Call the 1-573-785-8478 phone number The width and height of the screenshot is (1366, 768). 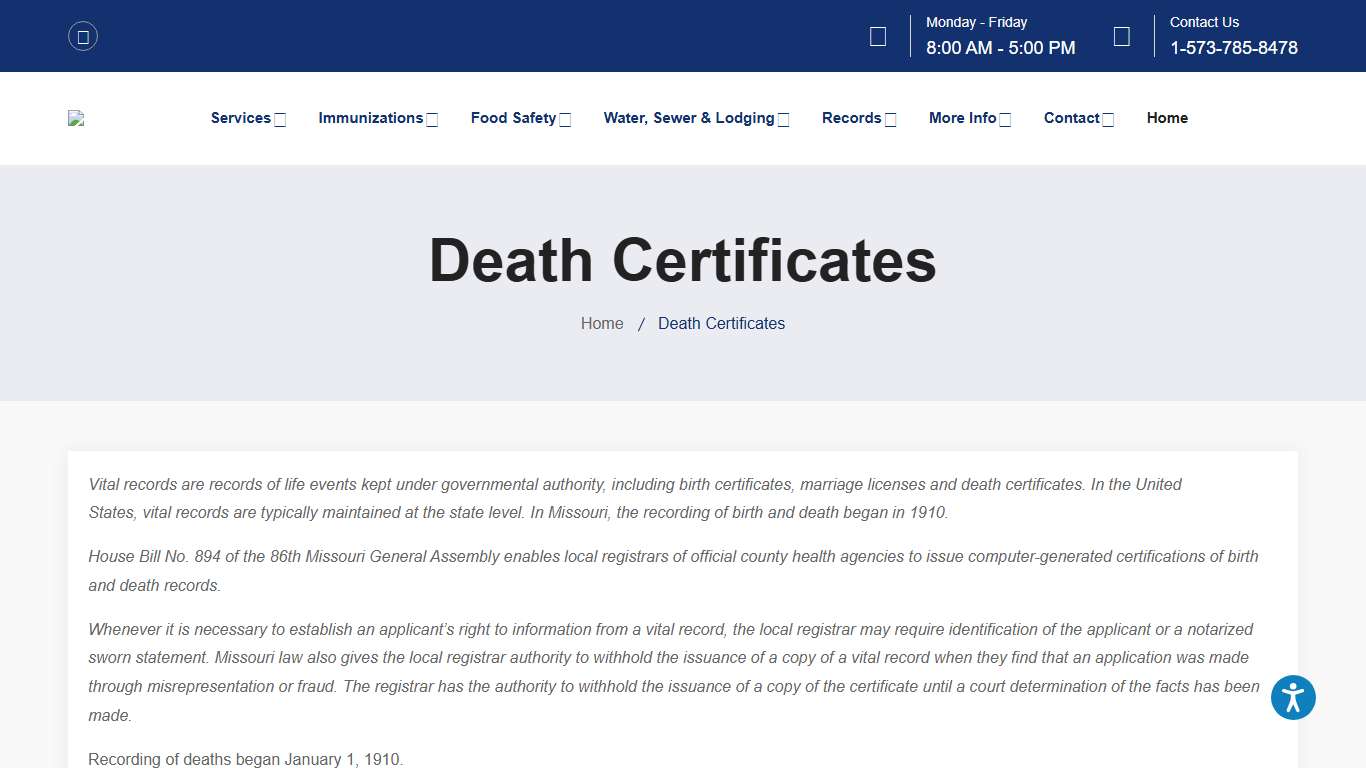tap(1233, 47)
